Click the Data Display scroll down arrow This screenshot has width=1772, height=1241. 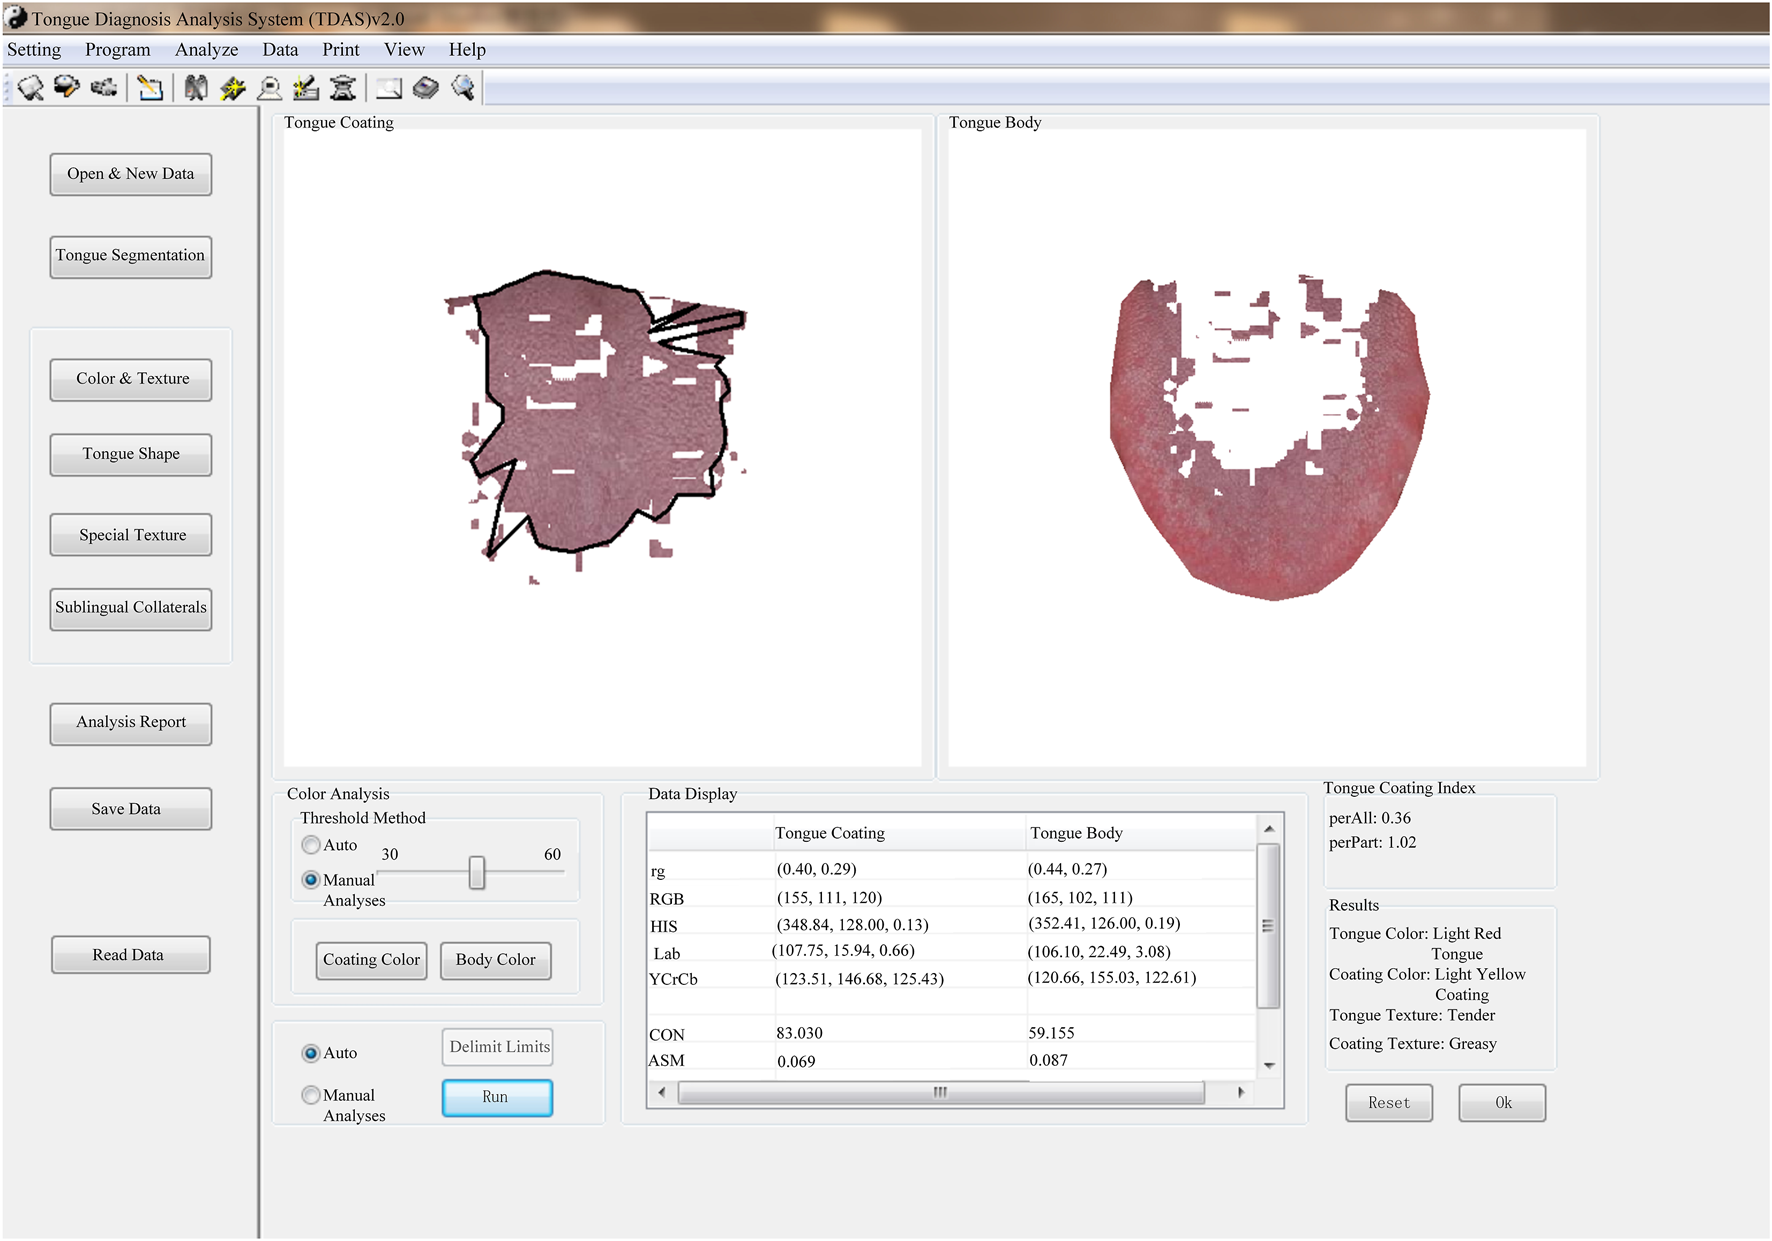point(1269,1066)
